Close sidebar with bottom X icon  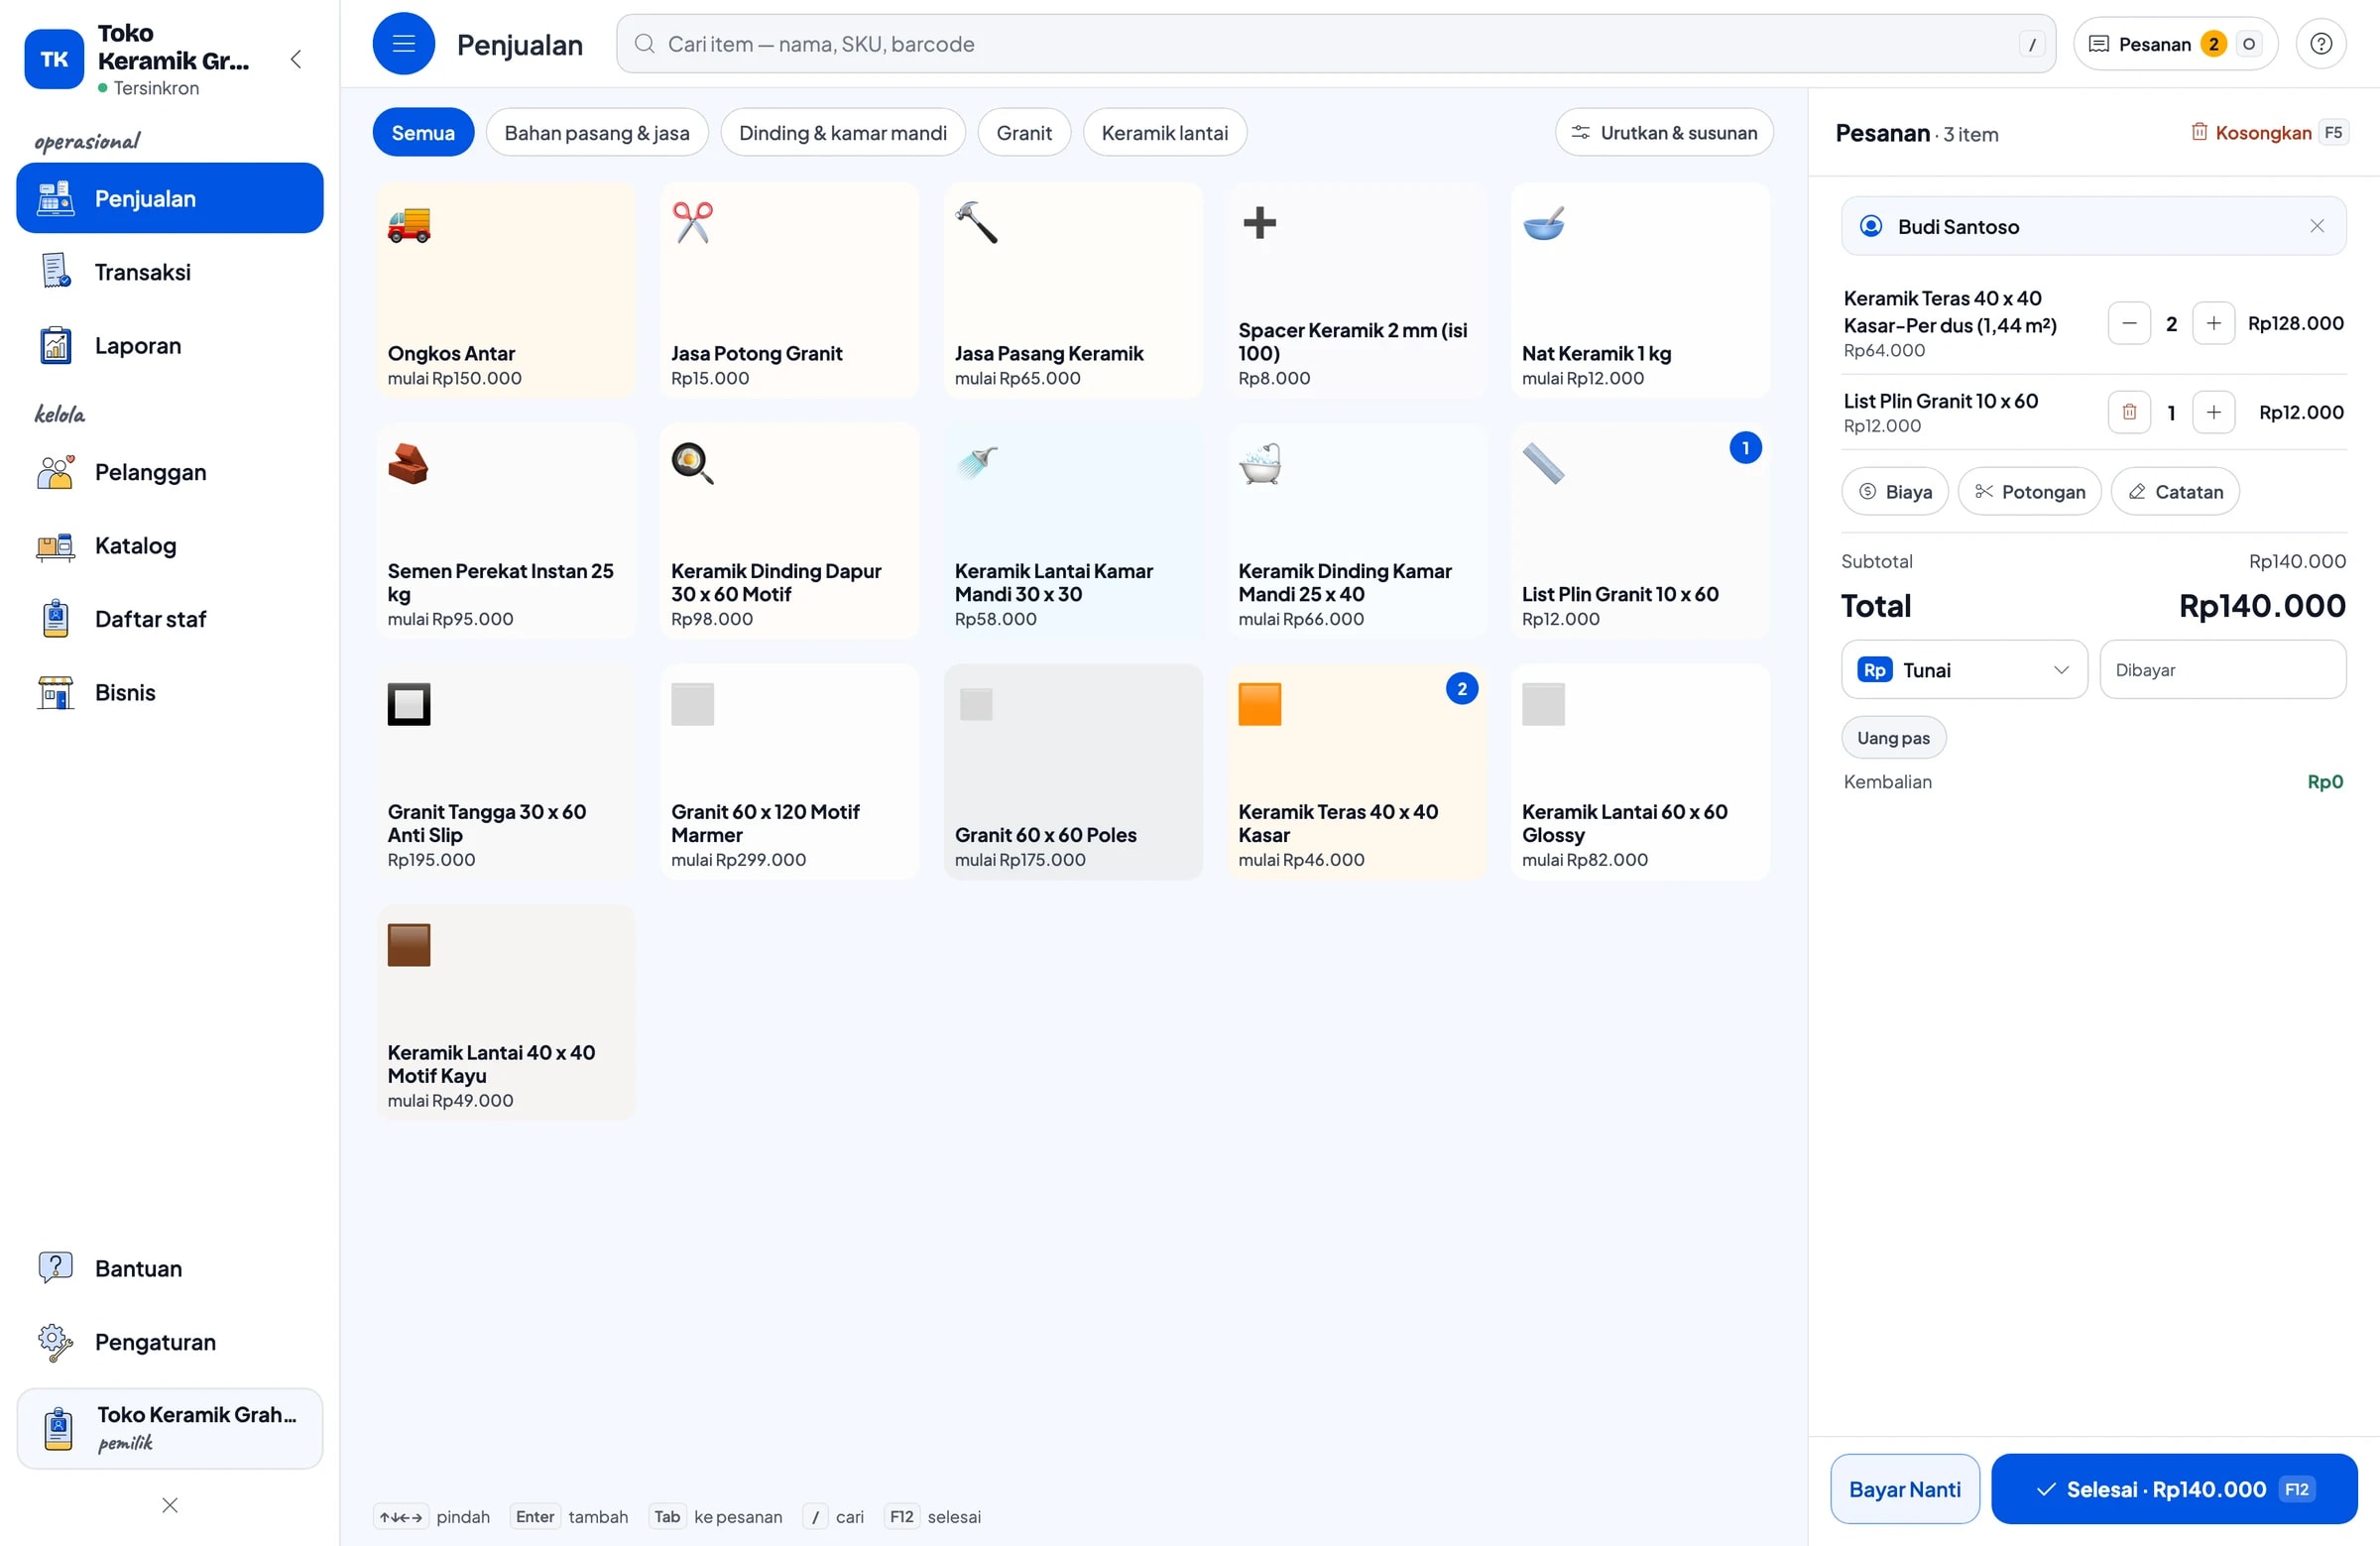pos(170,1505)
